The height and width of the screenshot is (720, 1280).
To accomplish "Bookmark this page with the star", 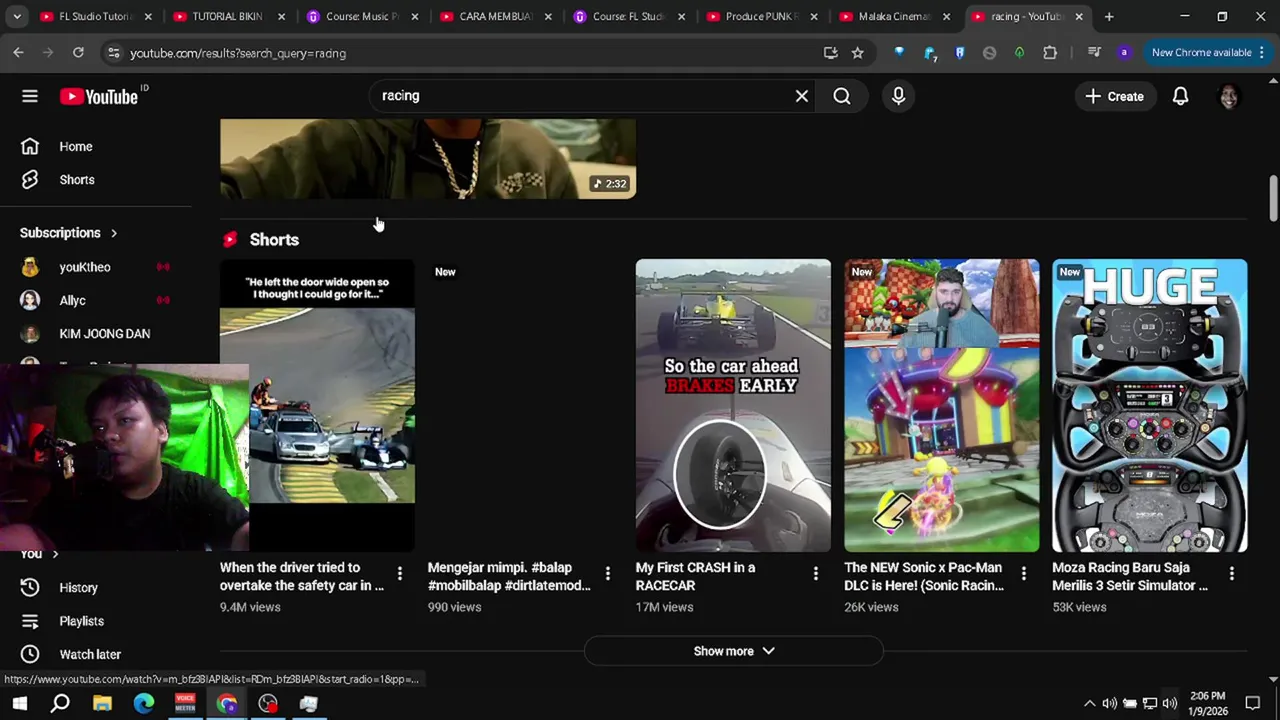I will pos(857,52).
